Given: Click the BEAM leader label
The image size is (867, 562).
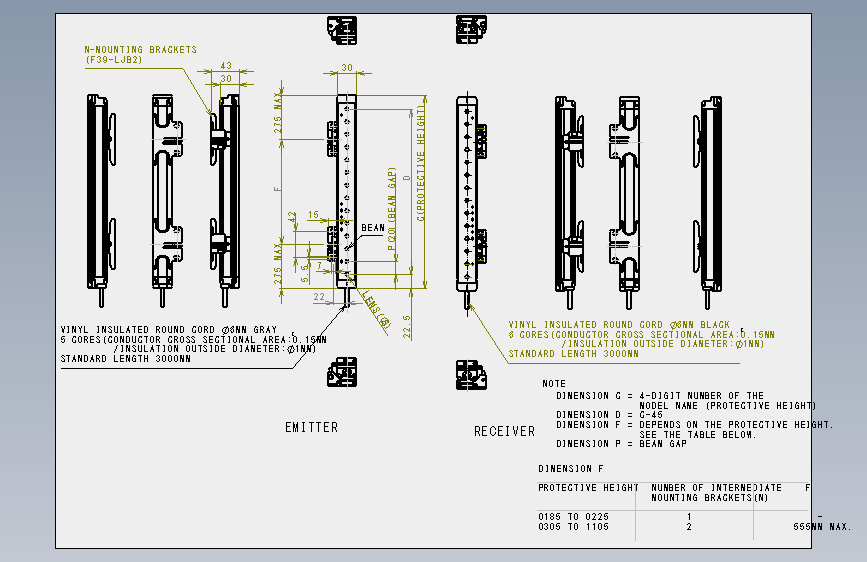Looking at the screenshot, I should (373, 228).
